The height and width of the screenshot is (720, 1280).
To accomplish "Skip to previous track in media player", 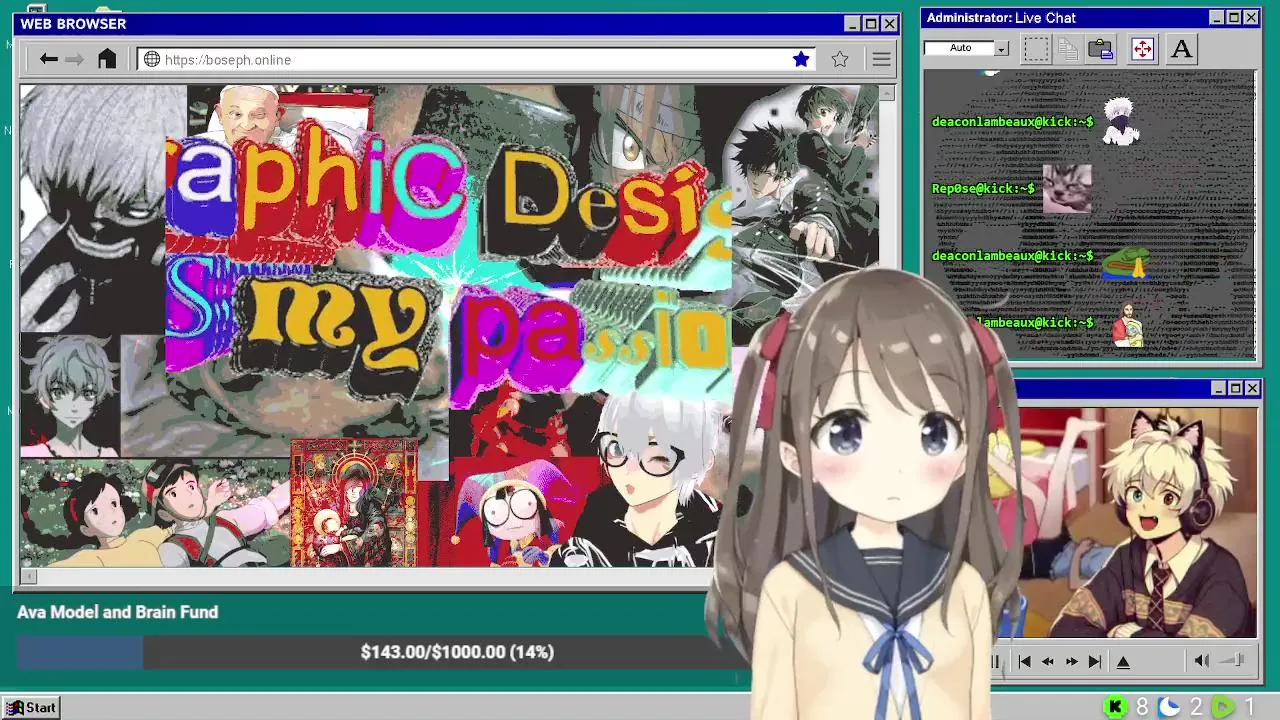I will [1024, 661].
